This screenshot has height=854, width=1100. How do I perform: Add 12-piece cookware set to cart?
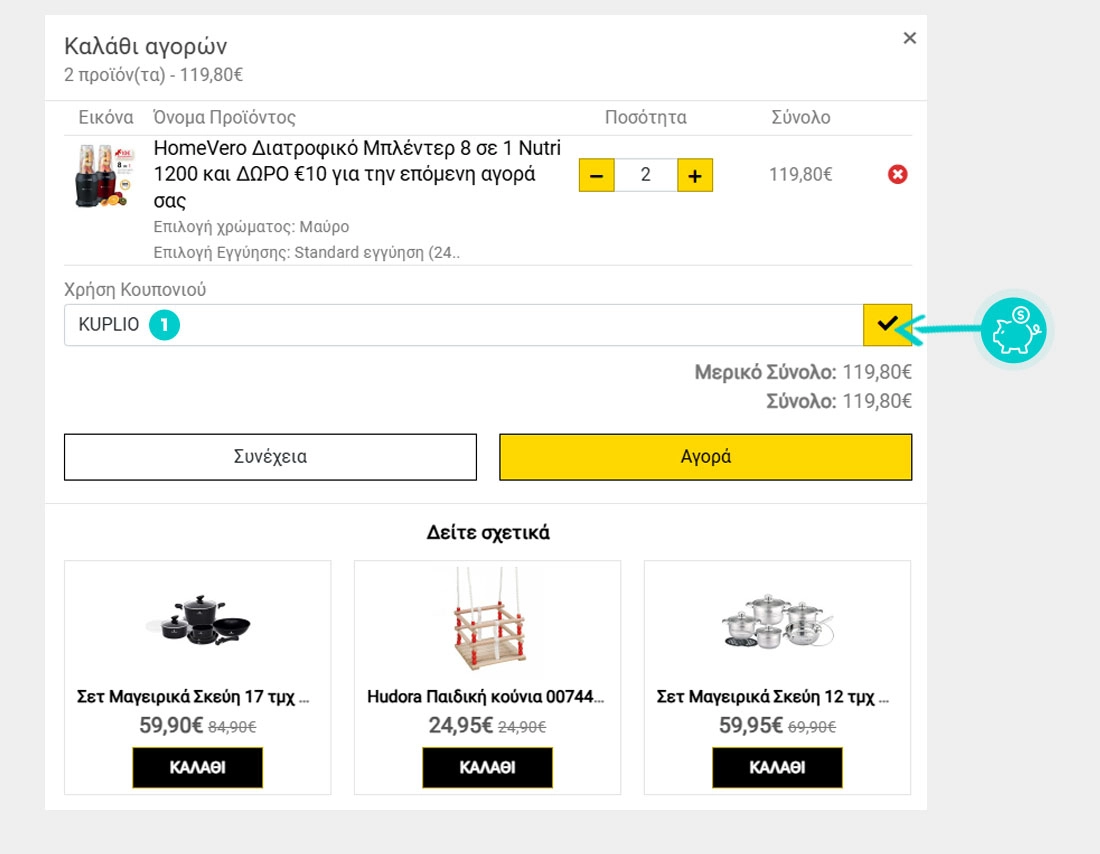[777, 767]
